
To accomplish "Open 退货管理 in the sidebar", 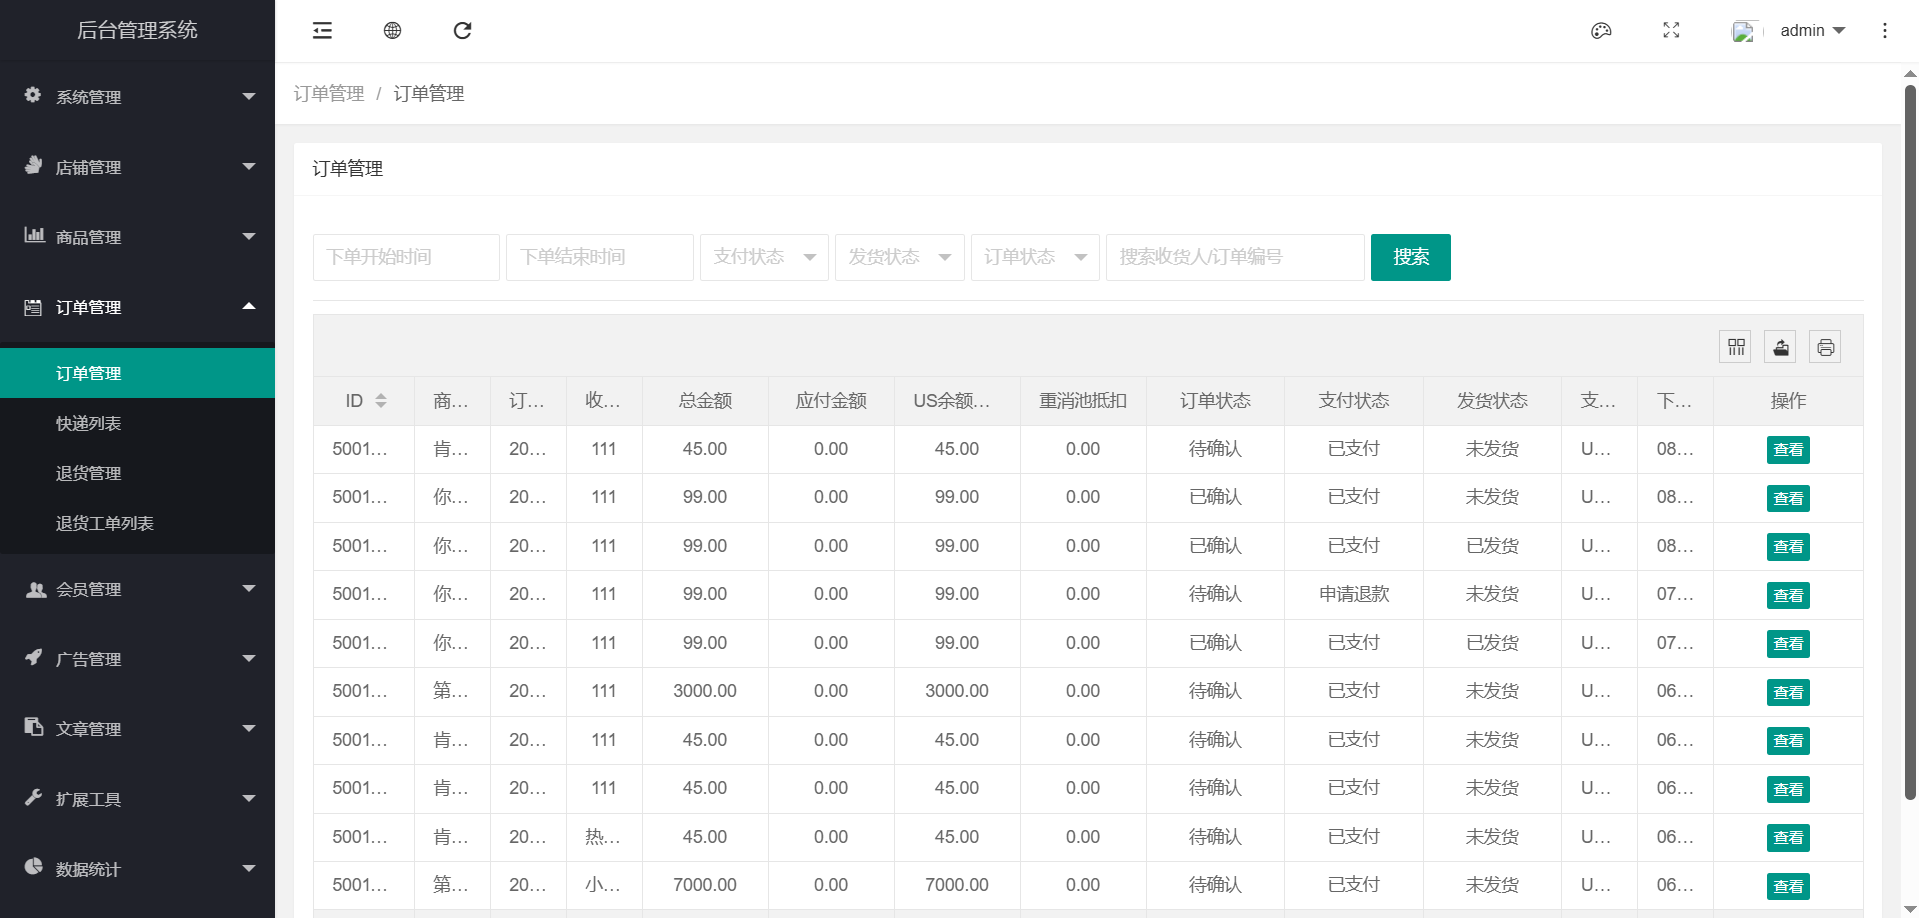I will click(x=89, y=473).
